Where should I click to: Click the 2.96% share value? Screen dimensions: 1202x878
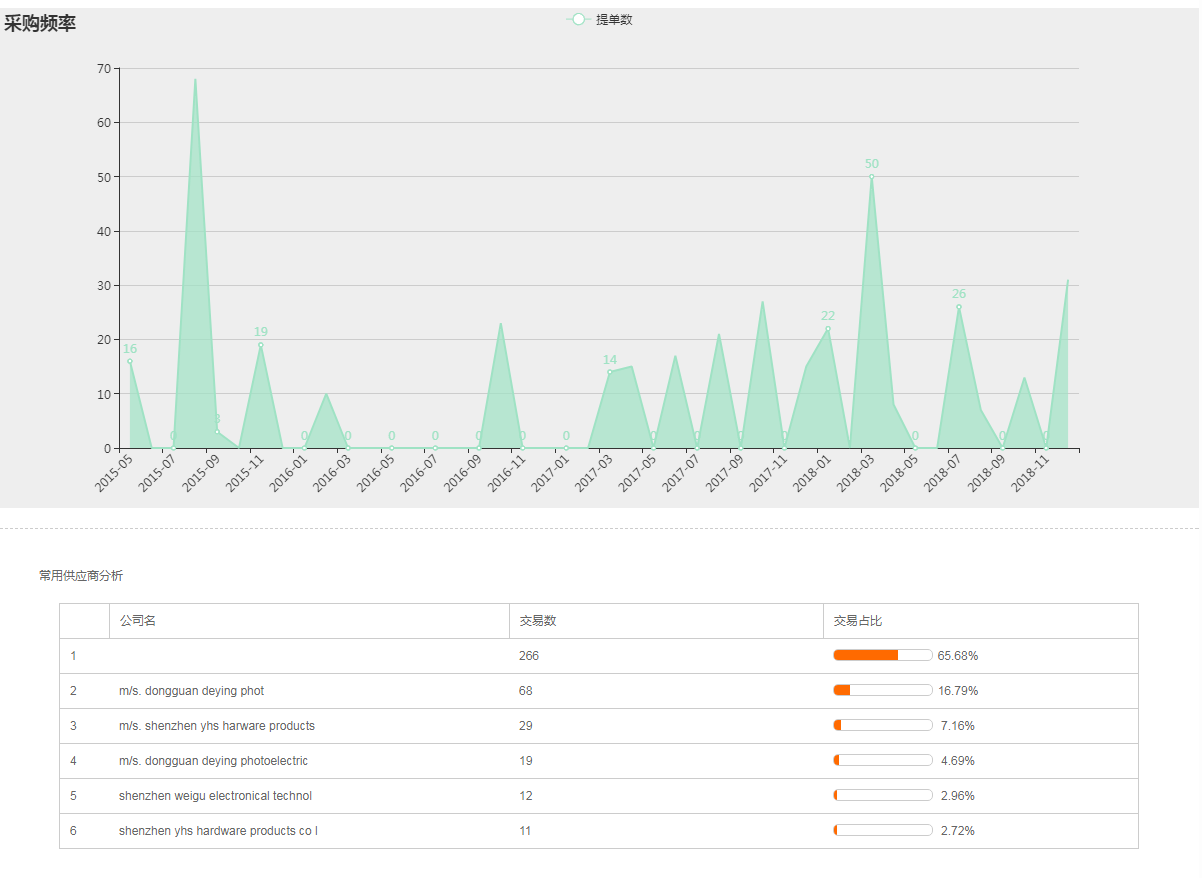tap(958, 796)
